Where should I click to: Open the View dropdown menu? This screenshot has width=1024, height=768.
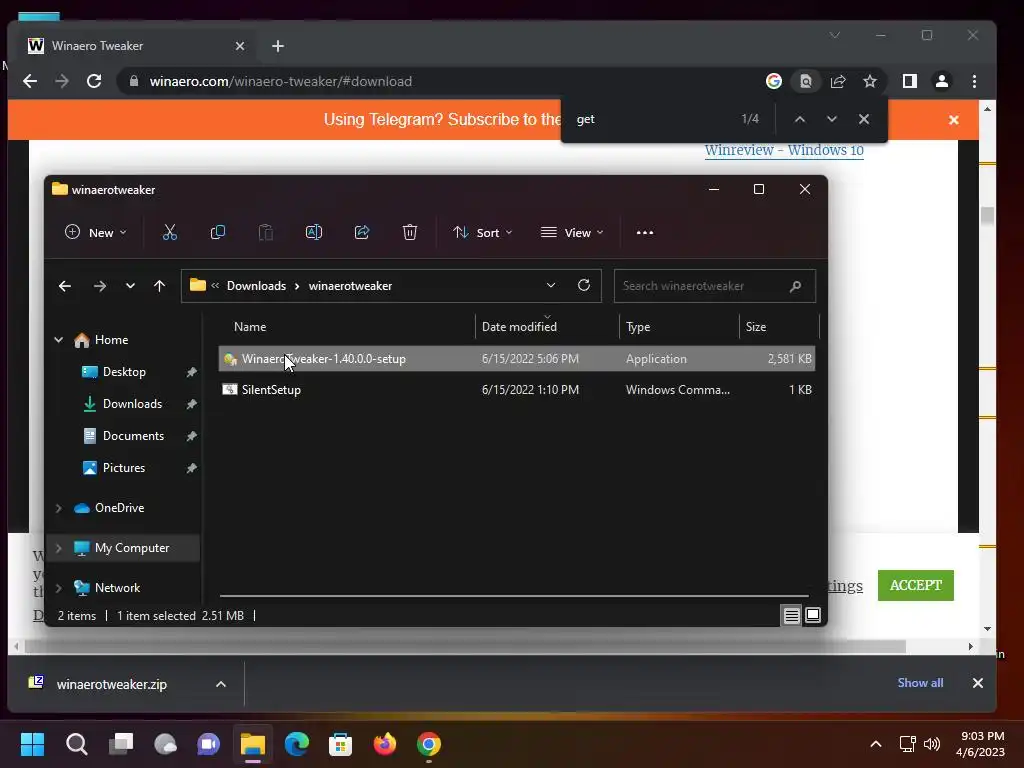coord(572,232)
